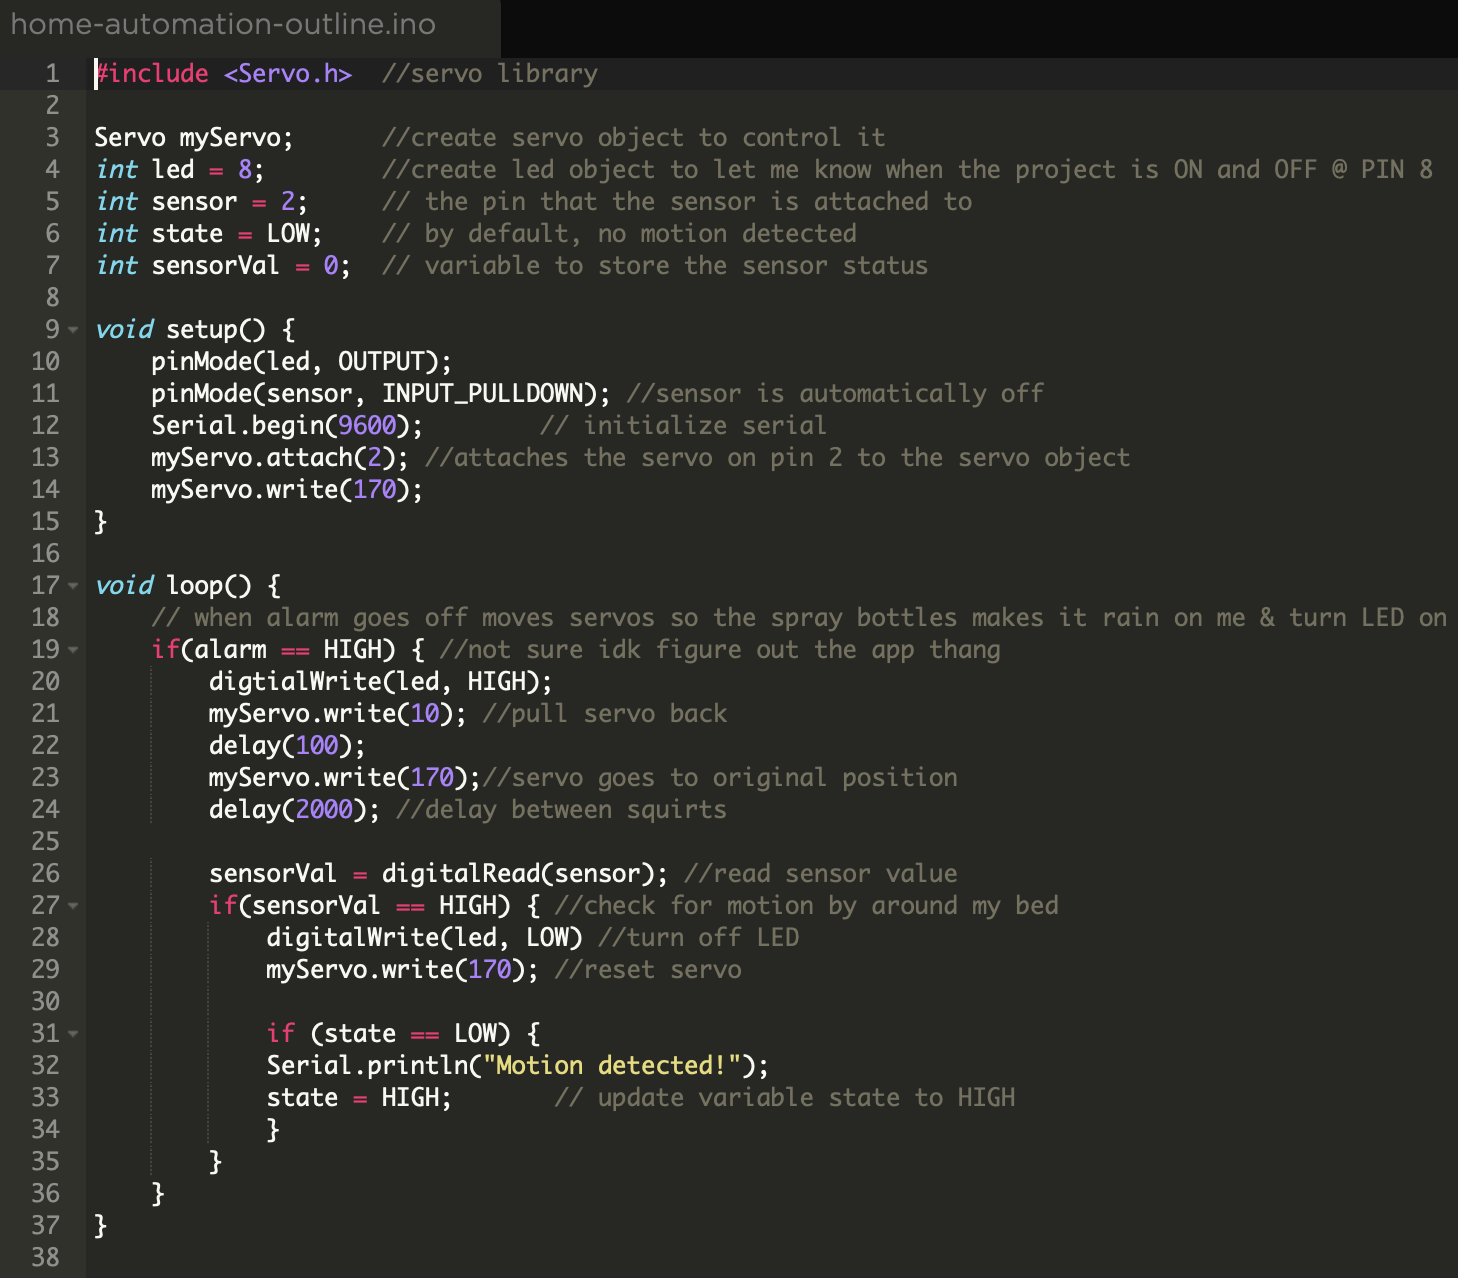Viewport: 1458px width, 1278px height.
Task: Click 'INPUT_PULLDOWN' on line 11
Action: [x=482, y=394]
